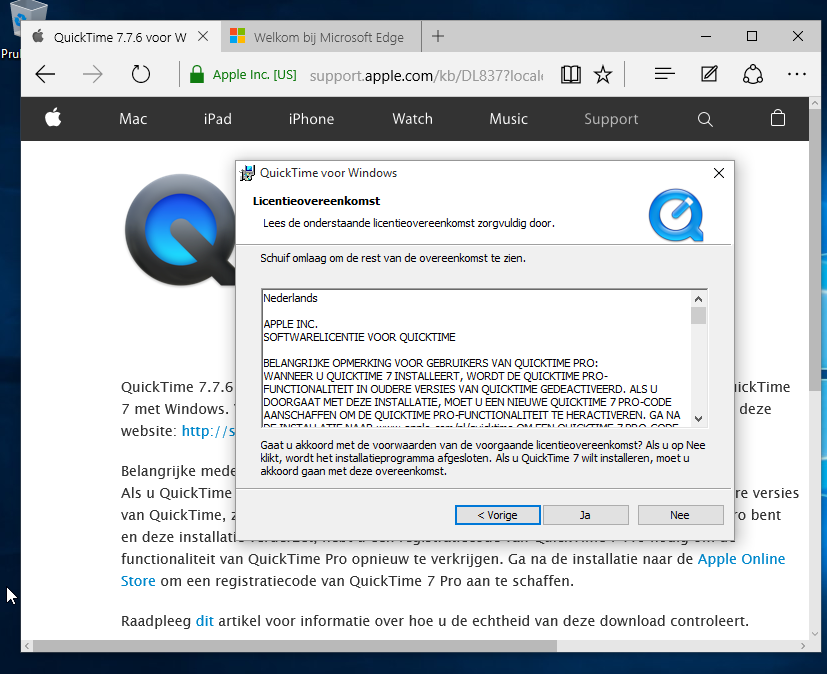Viewport: 827px width, 674px height.
Task: Click 'Apple Inc. [US]' certificate label
Action: pyautogui.click(x=255, y=75)
